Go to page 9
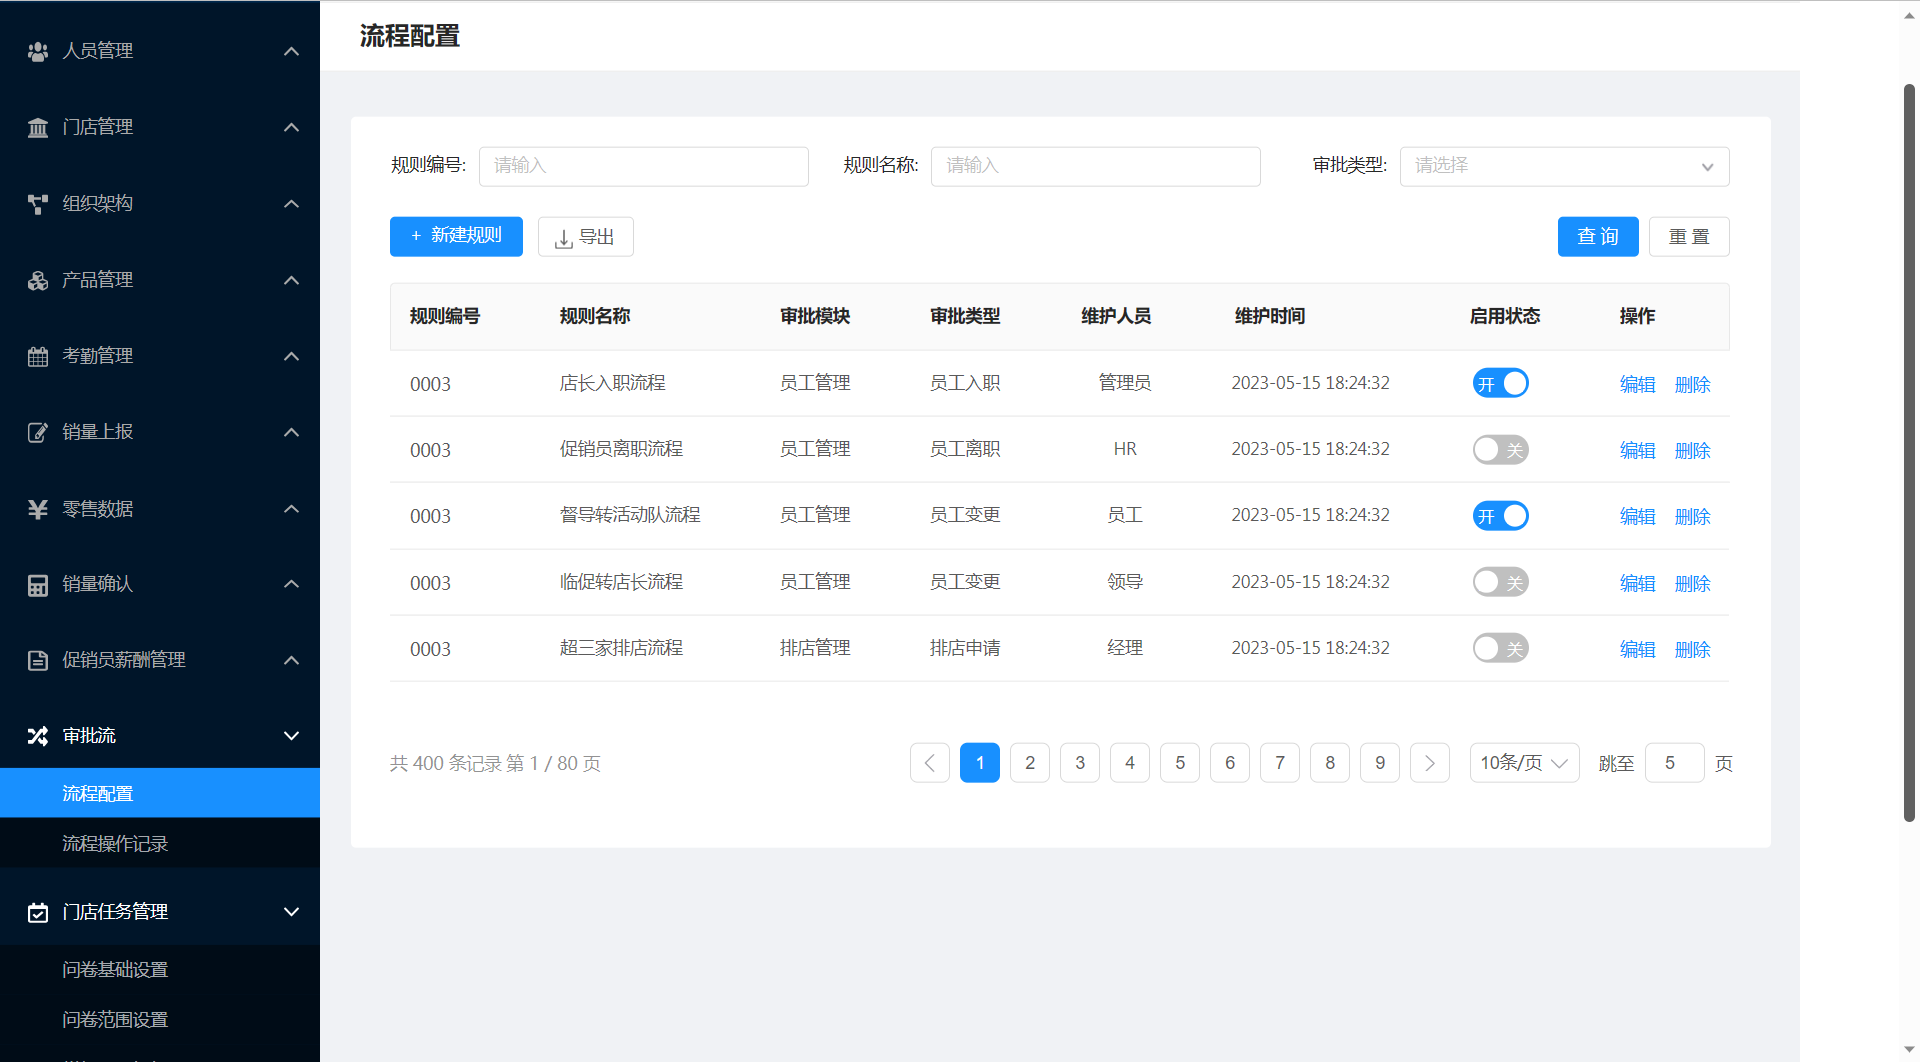The height and width of the screenshot is (1062, 1920). [1380, 763]
